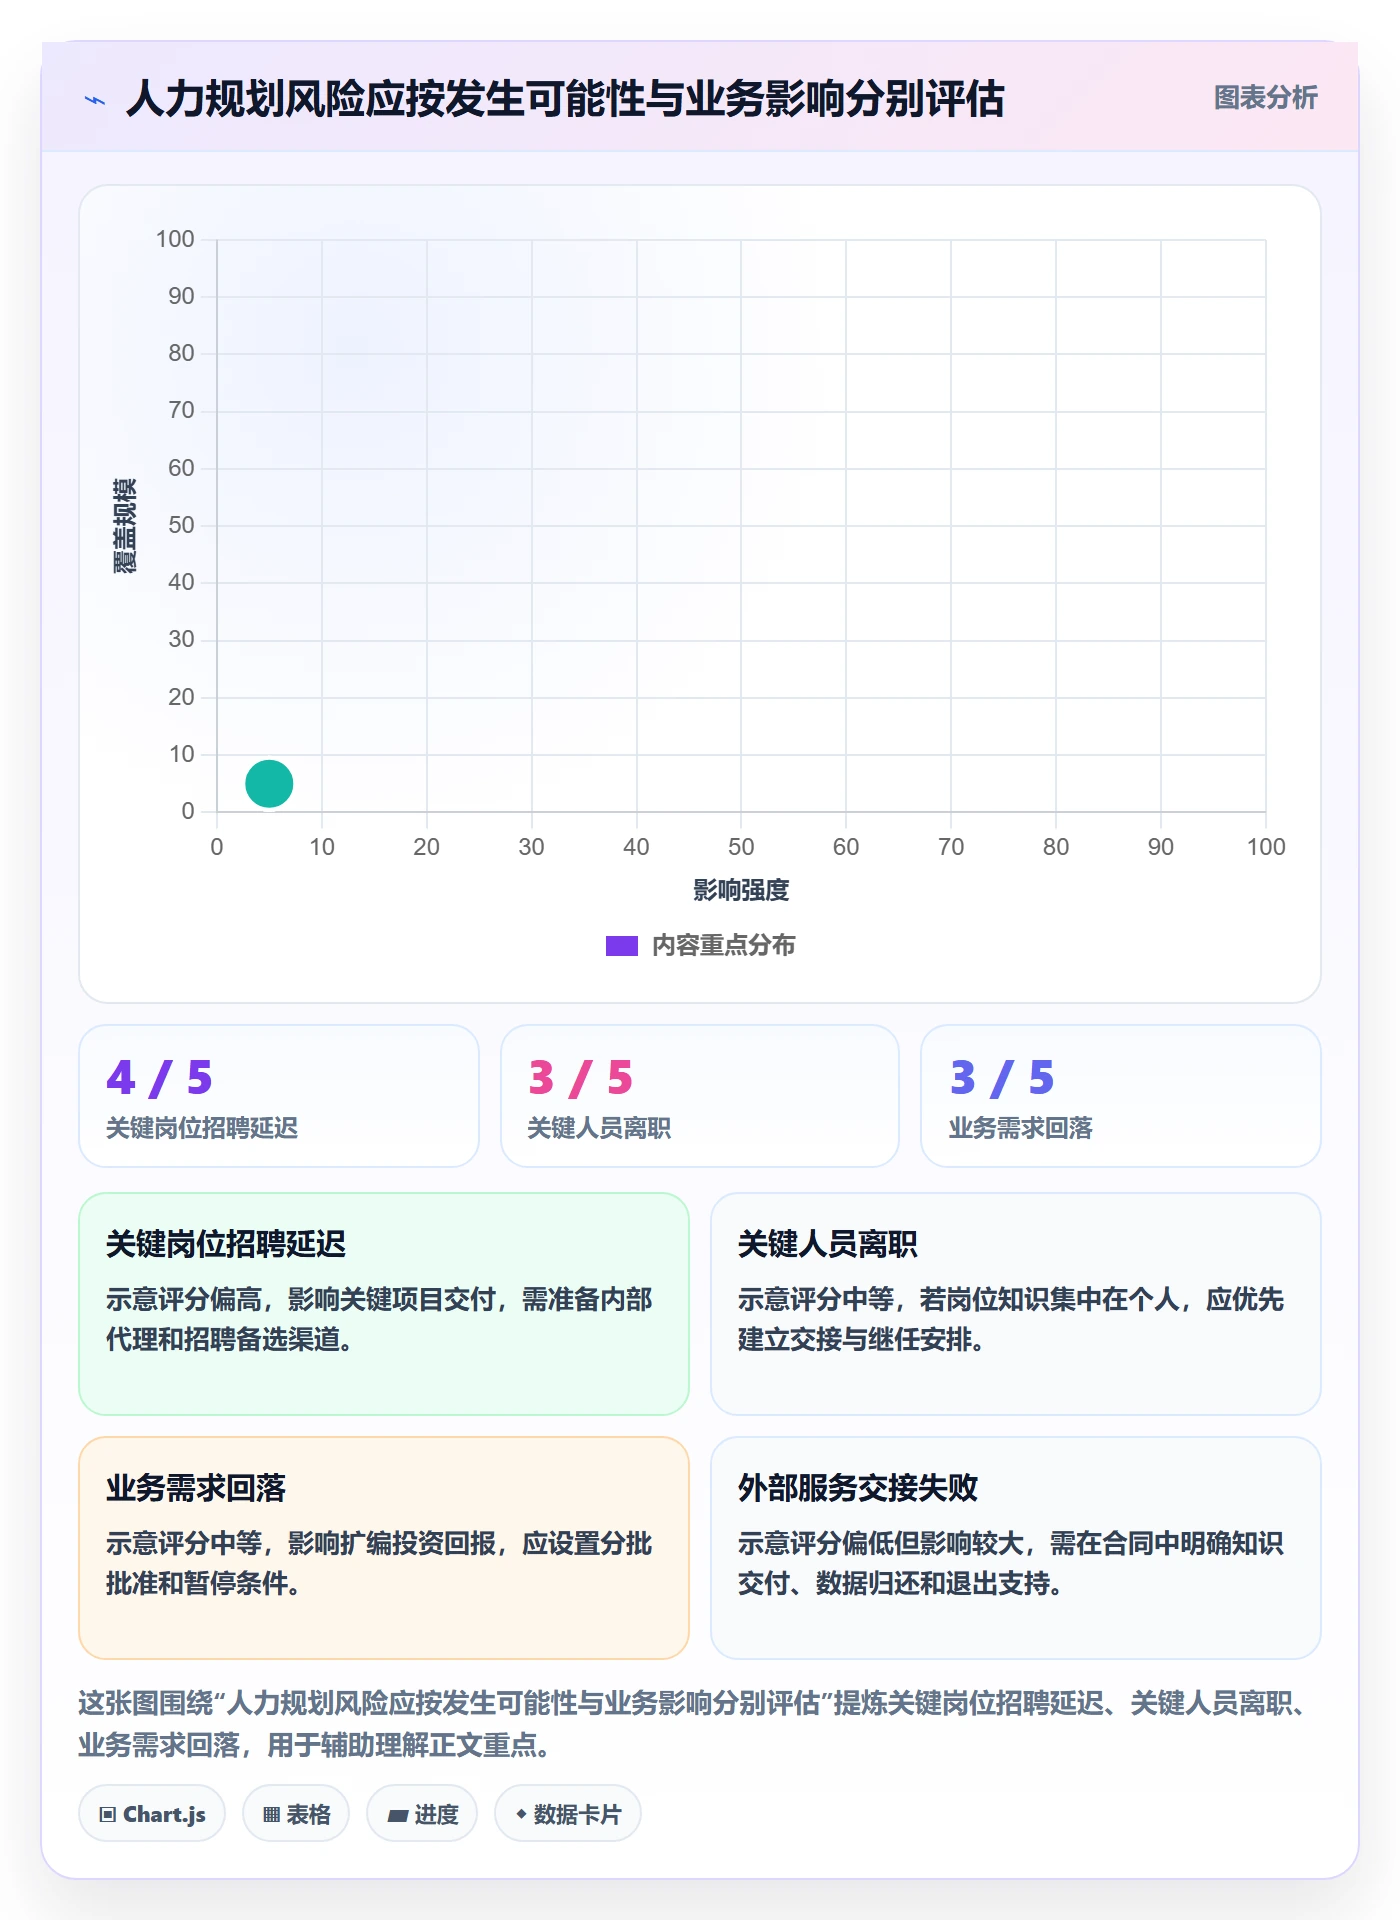Click the square icon in Chart.js chip
Image resolution: width=1400 pixels, height=1920 pixels.
click(108, 1814)
